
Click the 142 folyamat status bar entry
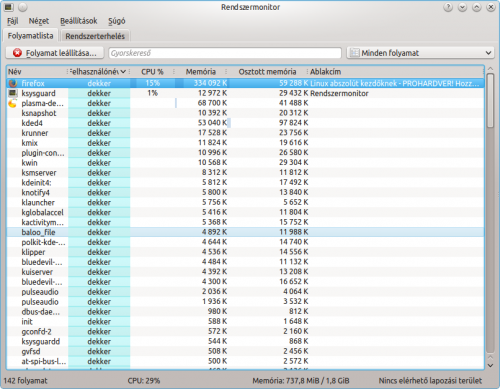click(x=25, y=381)
